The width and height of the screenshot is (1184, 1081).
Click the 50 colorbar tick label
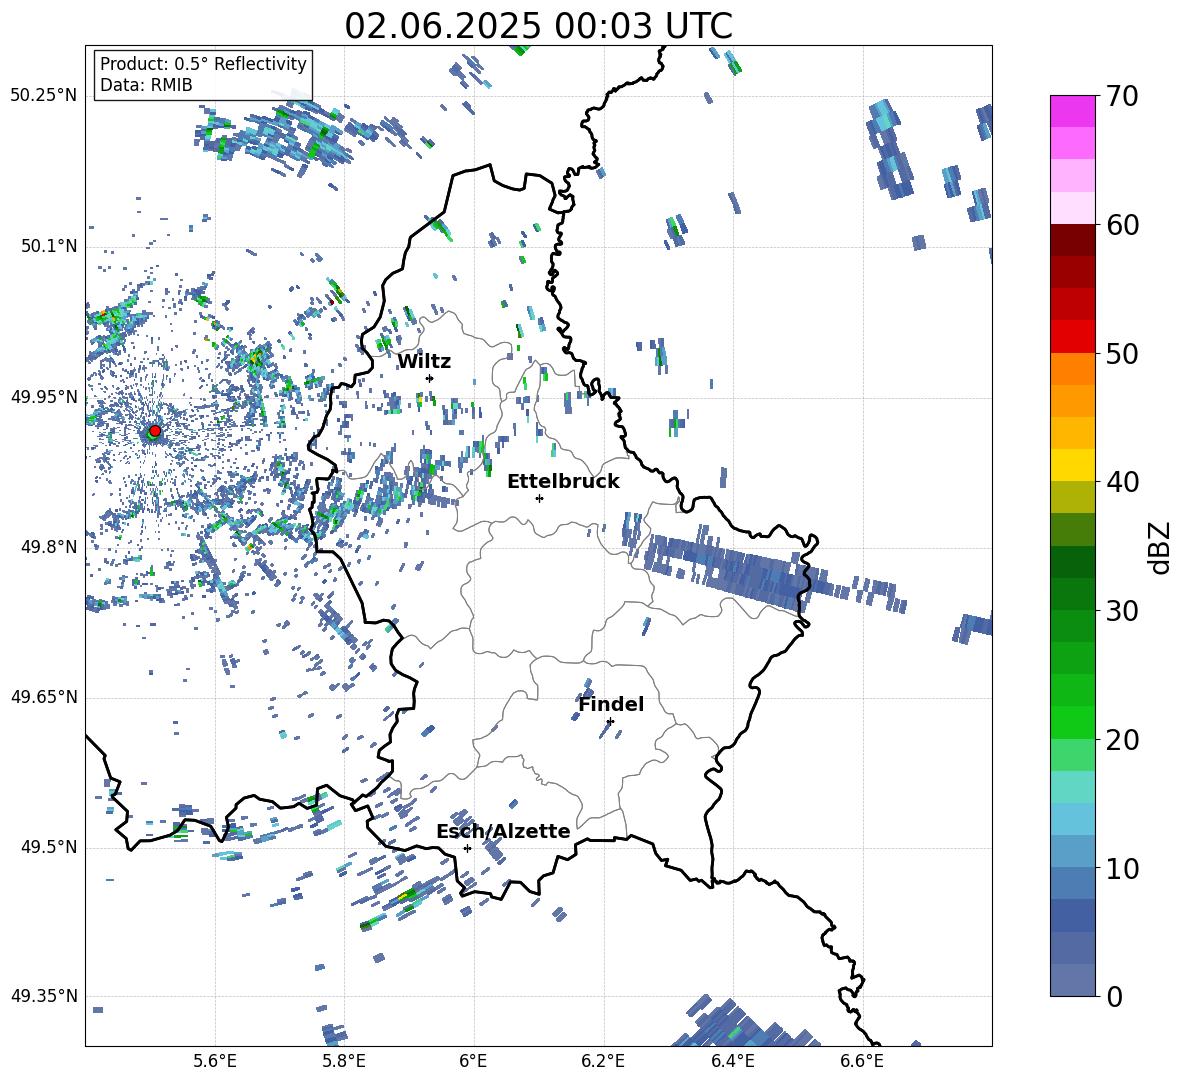1122,353
